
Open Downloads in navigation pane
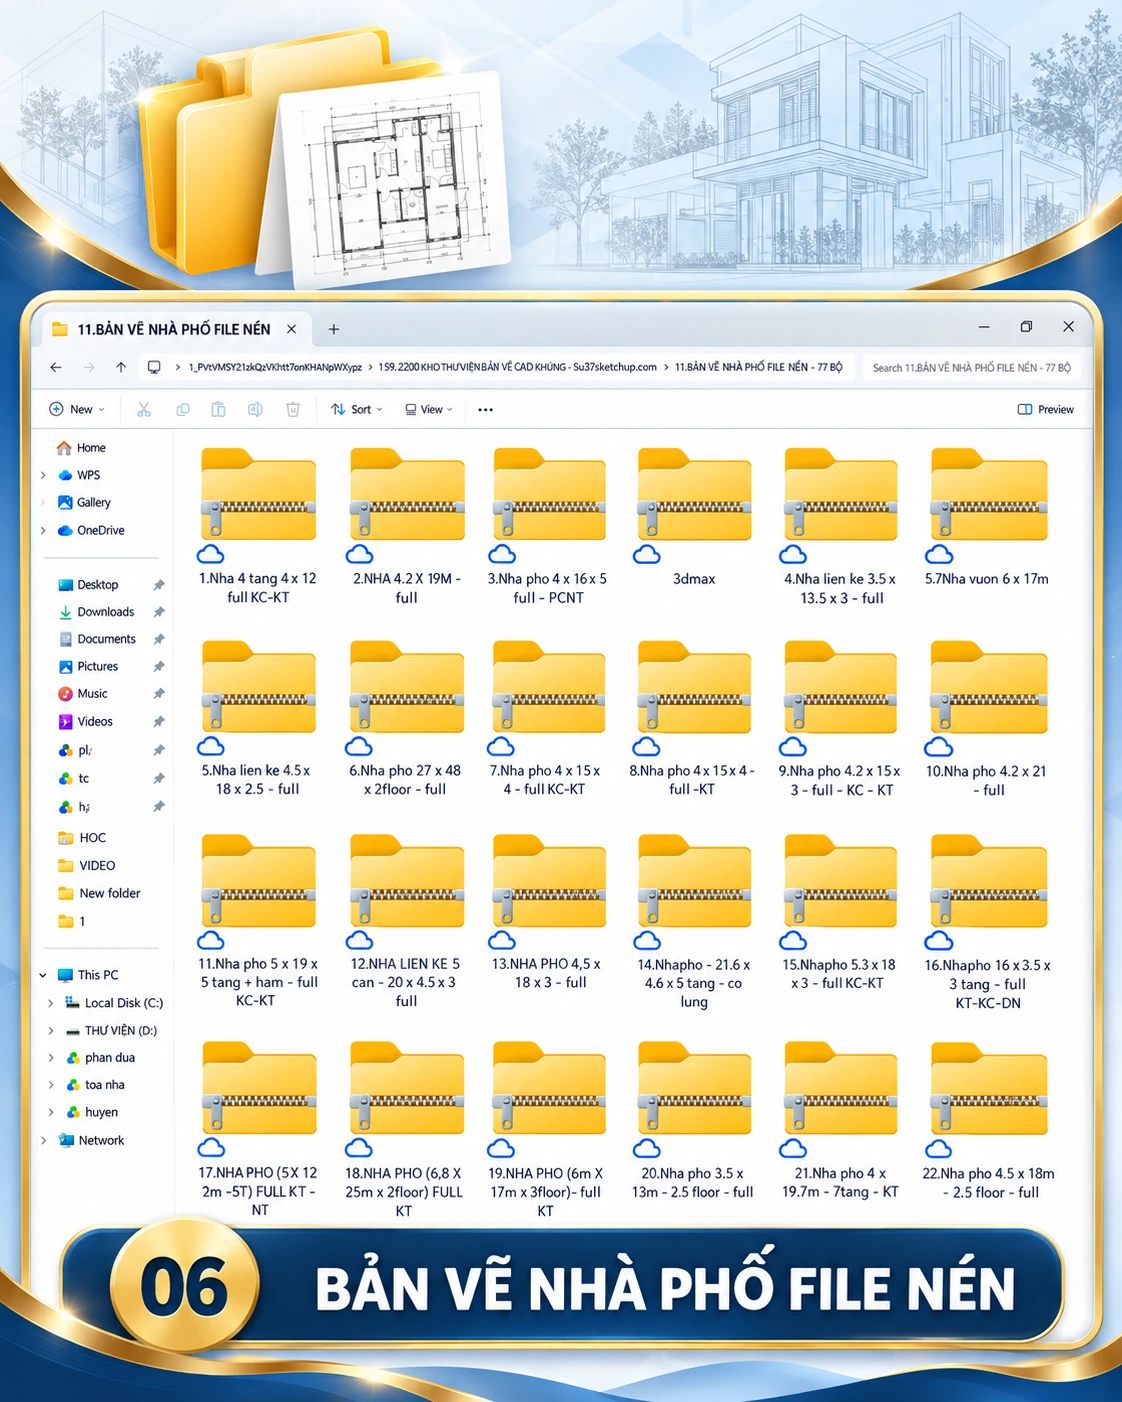pos(96,612)
